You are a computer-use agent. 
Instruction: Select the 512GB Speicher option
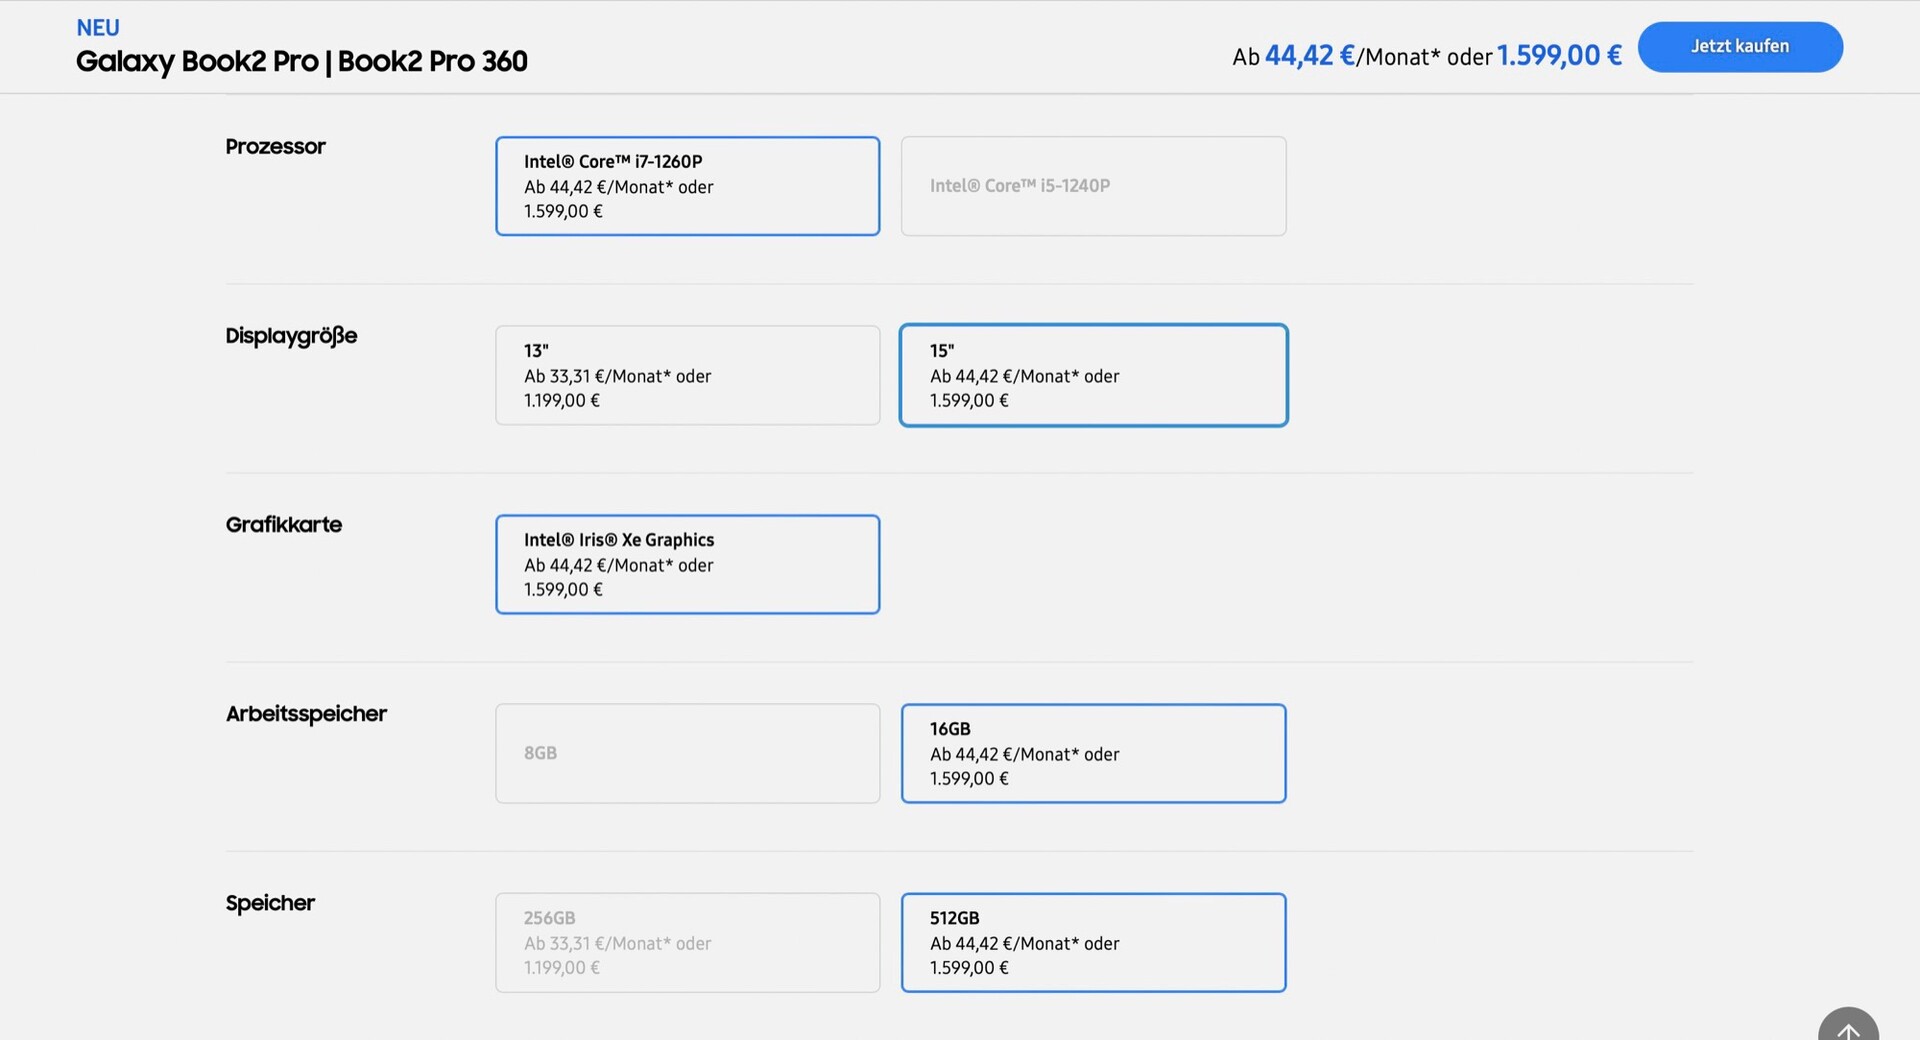pyautogui.click(x=1093, y=942)
